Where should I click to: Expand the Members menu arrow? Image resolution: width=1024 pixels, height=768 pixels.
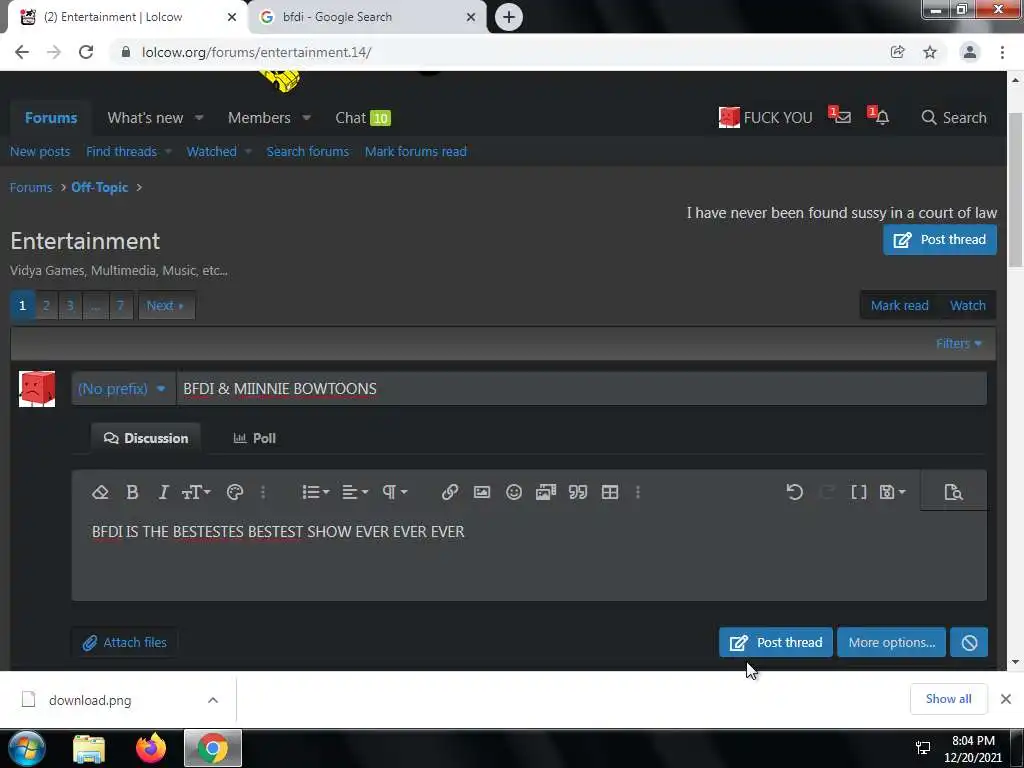306,118
